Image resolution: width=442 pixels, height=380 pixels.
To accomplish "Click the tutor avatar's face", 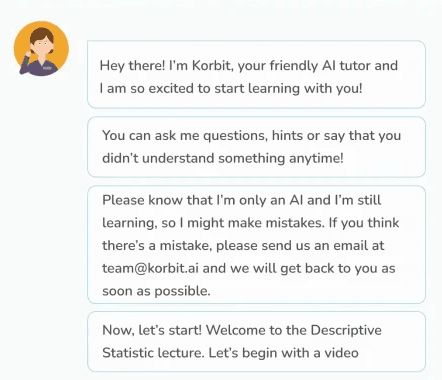I will (x=42, y=46).
